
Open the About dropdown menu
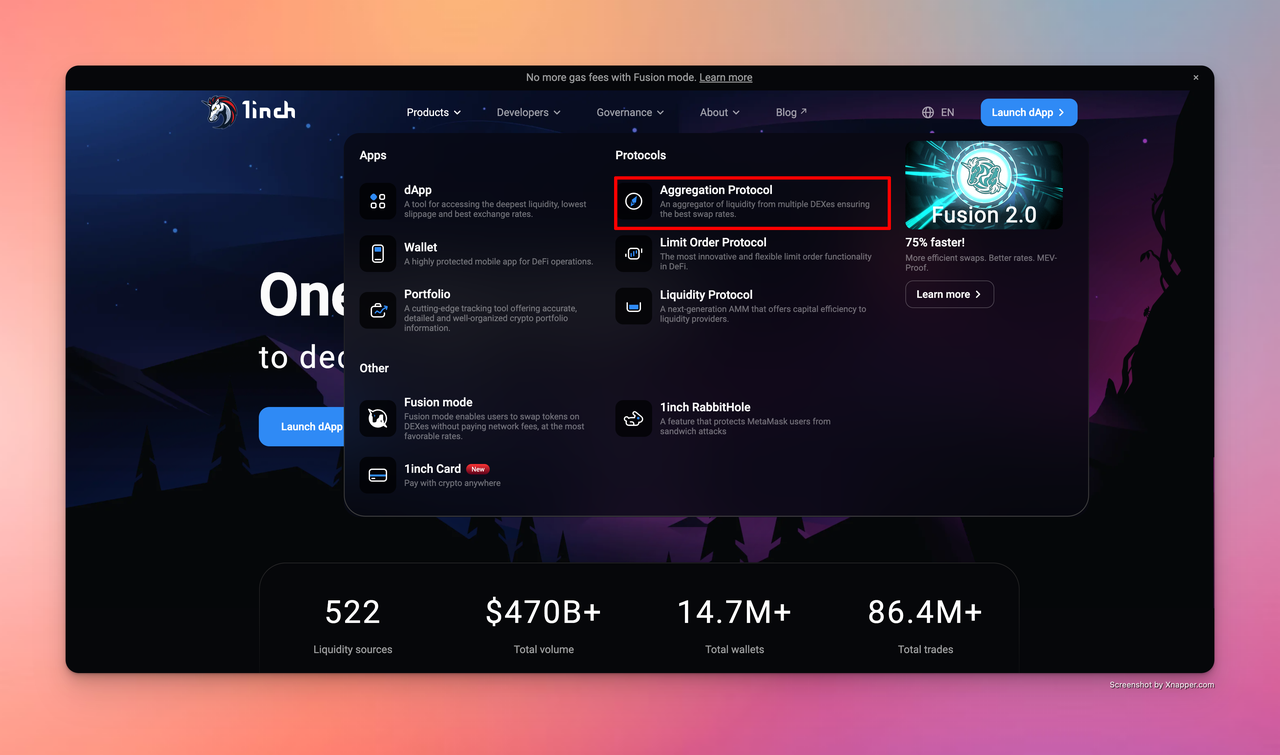[x=719, y=113]
